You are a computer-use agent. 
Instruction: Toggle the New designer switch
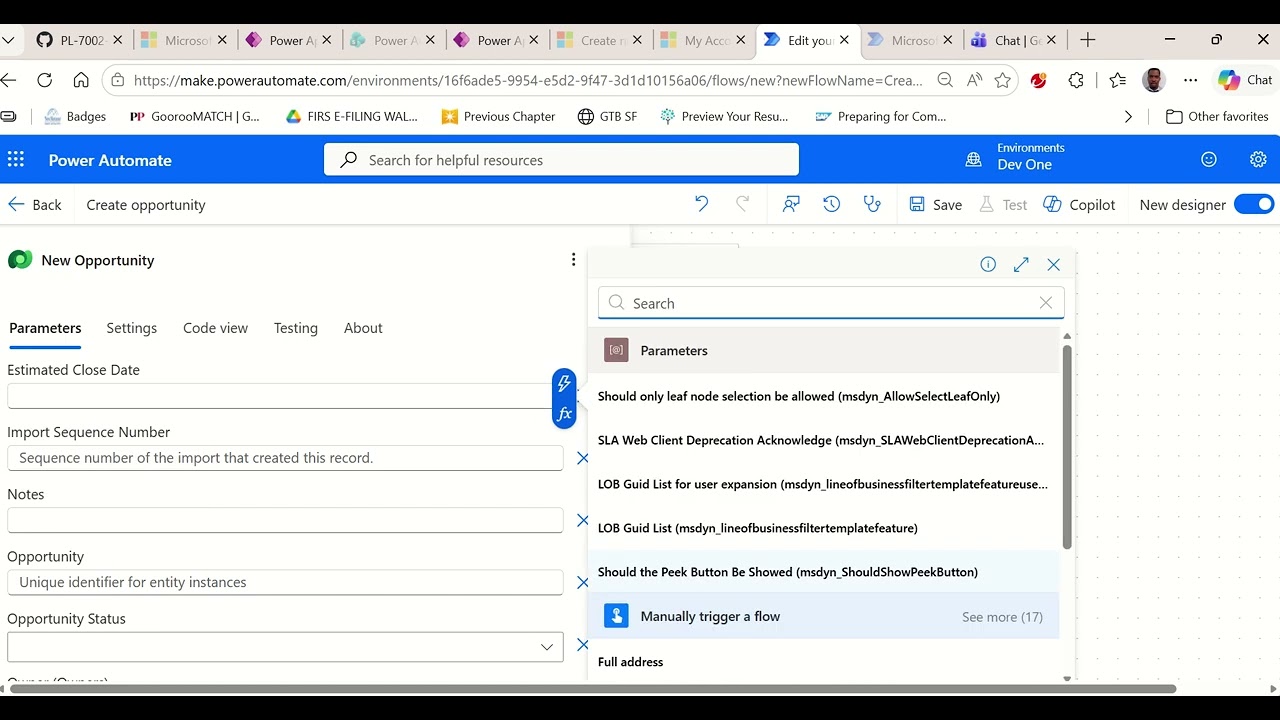click(1253, 204)
